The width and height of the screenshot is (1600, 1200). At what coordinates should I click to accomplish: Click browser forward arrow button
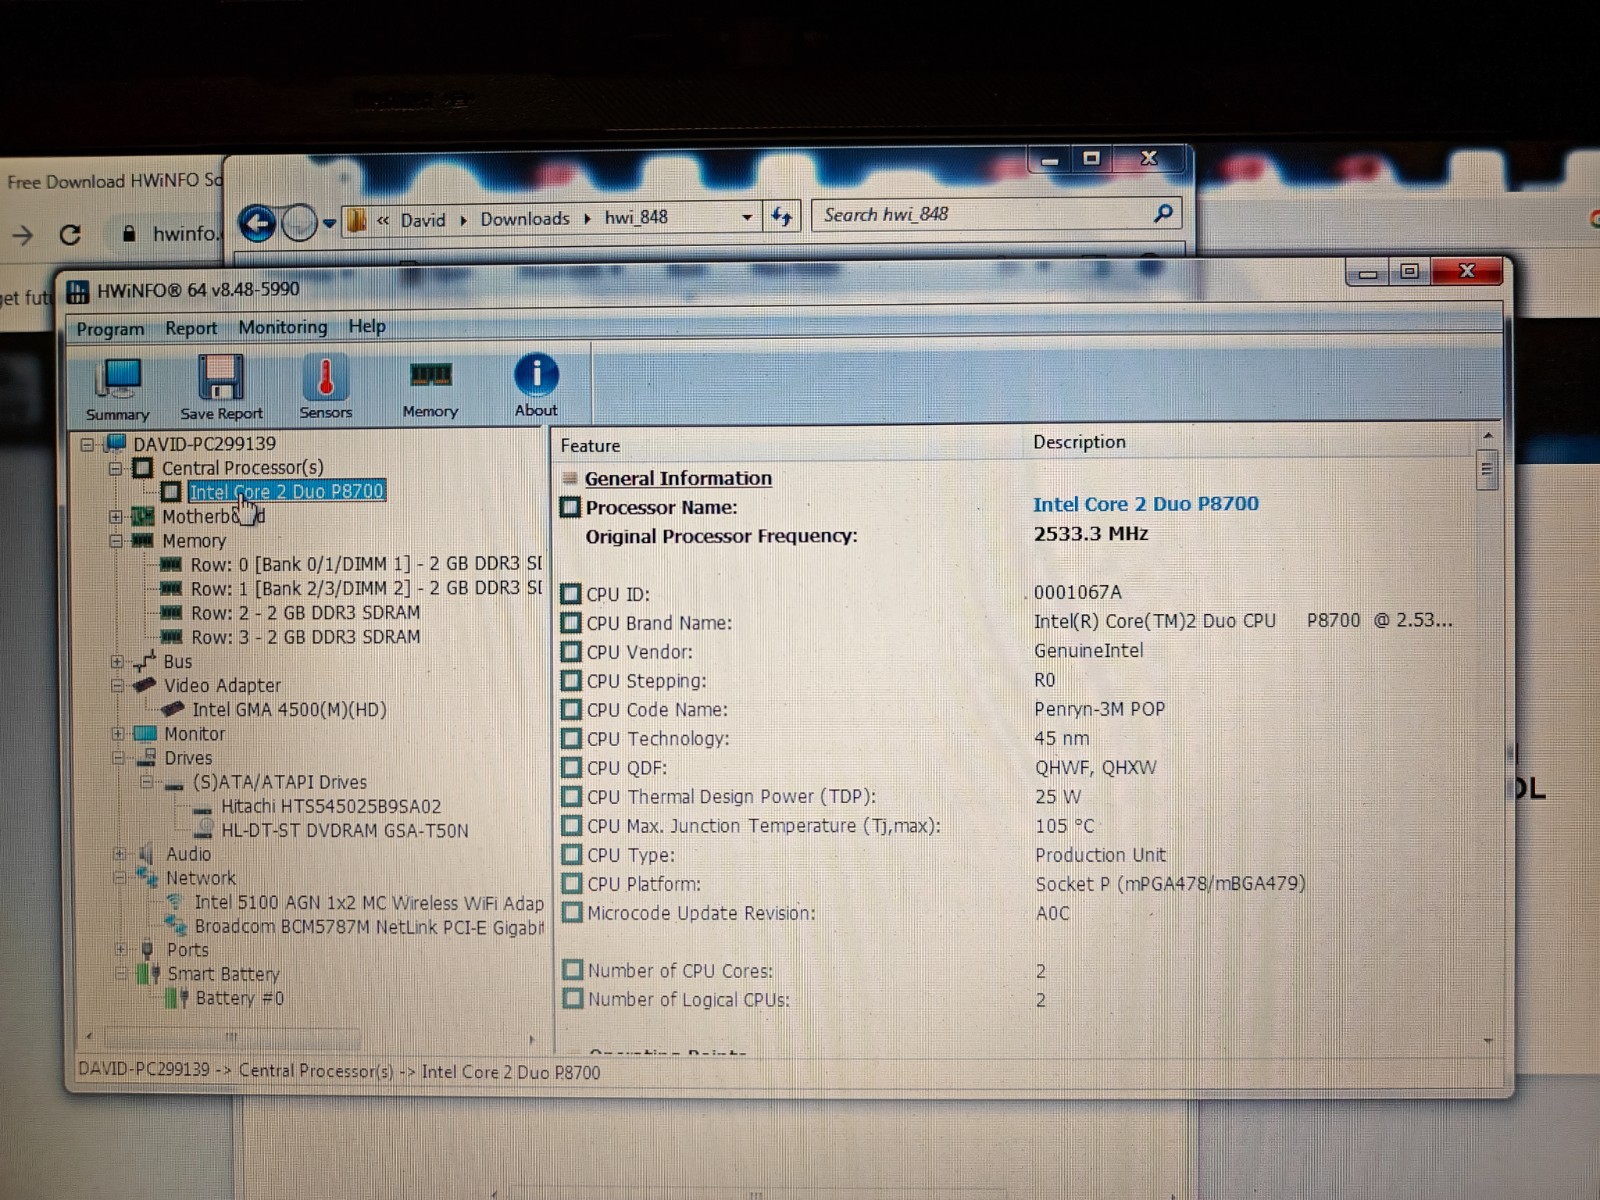click(x=22, y=236)
